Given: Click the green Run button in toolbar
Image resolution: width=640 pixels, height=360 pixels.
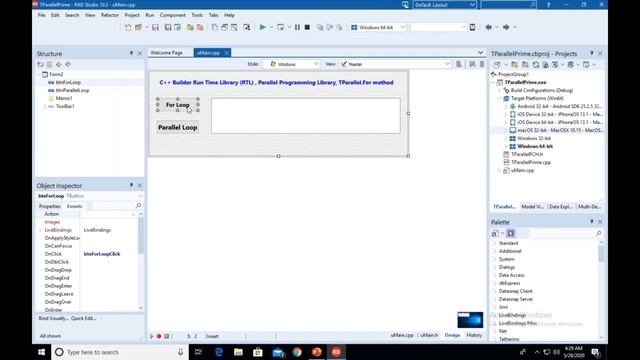Looking at the screenshot, I should coord(262,27).
